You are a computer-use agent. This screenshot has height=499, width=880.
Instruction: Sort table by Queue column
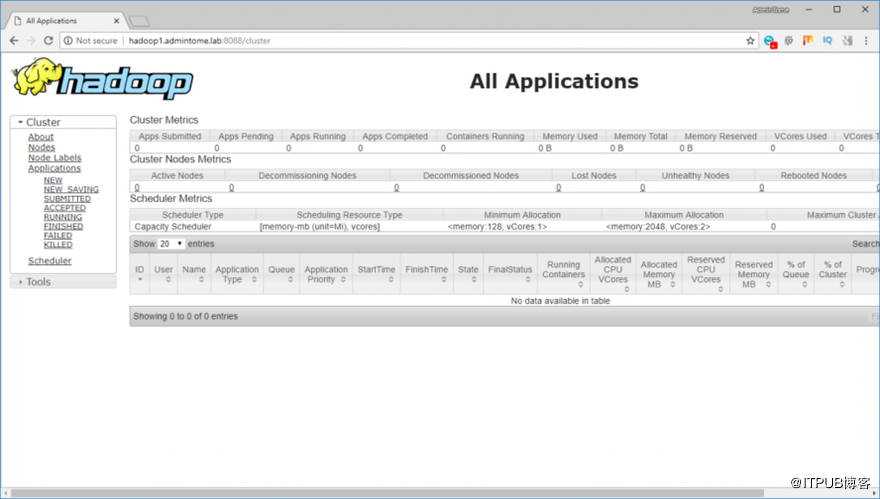pos(282,274)
